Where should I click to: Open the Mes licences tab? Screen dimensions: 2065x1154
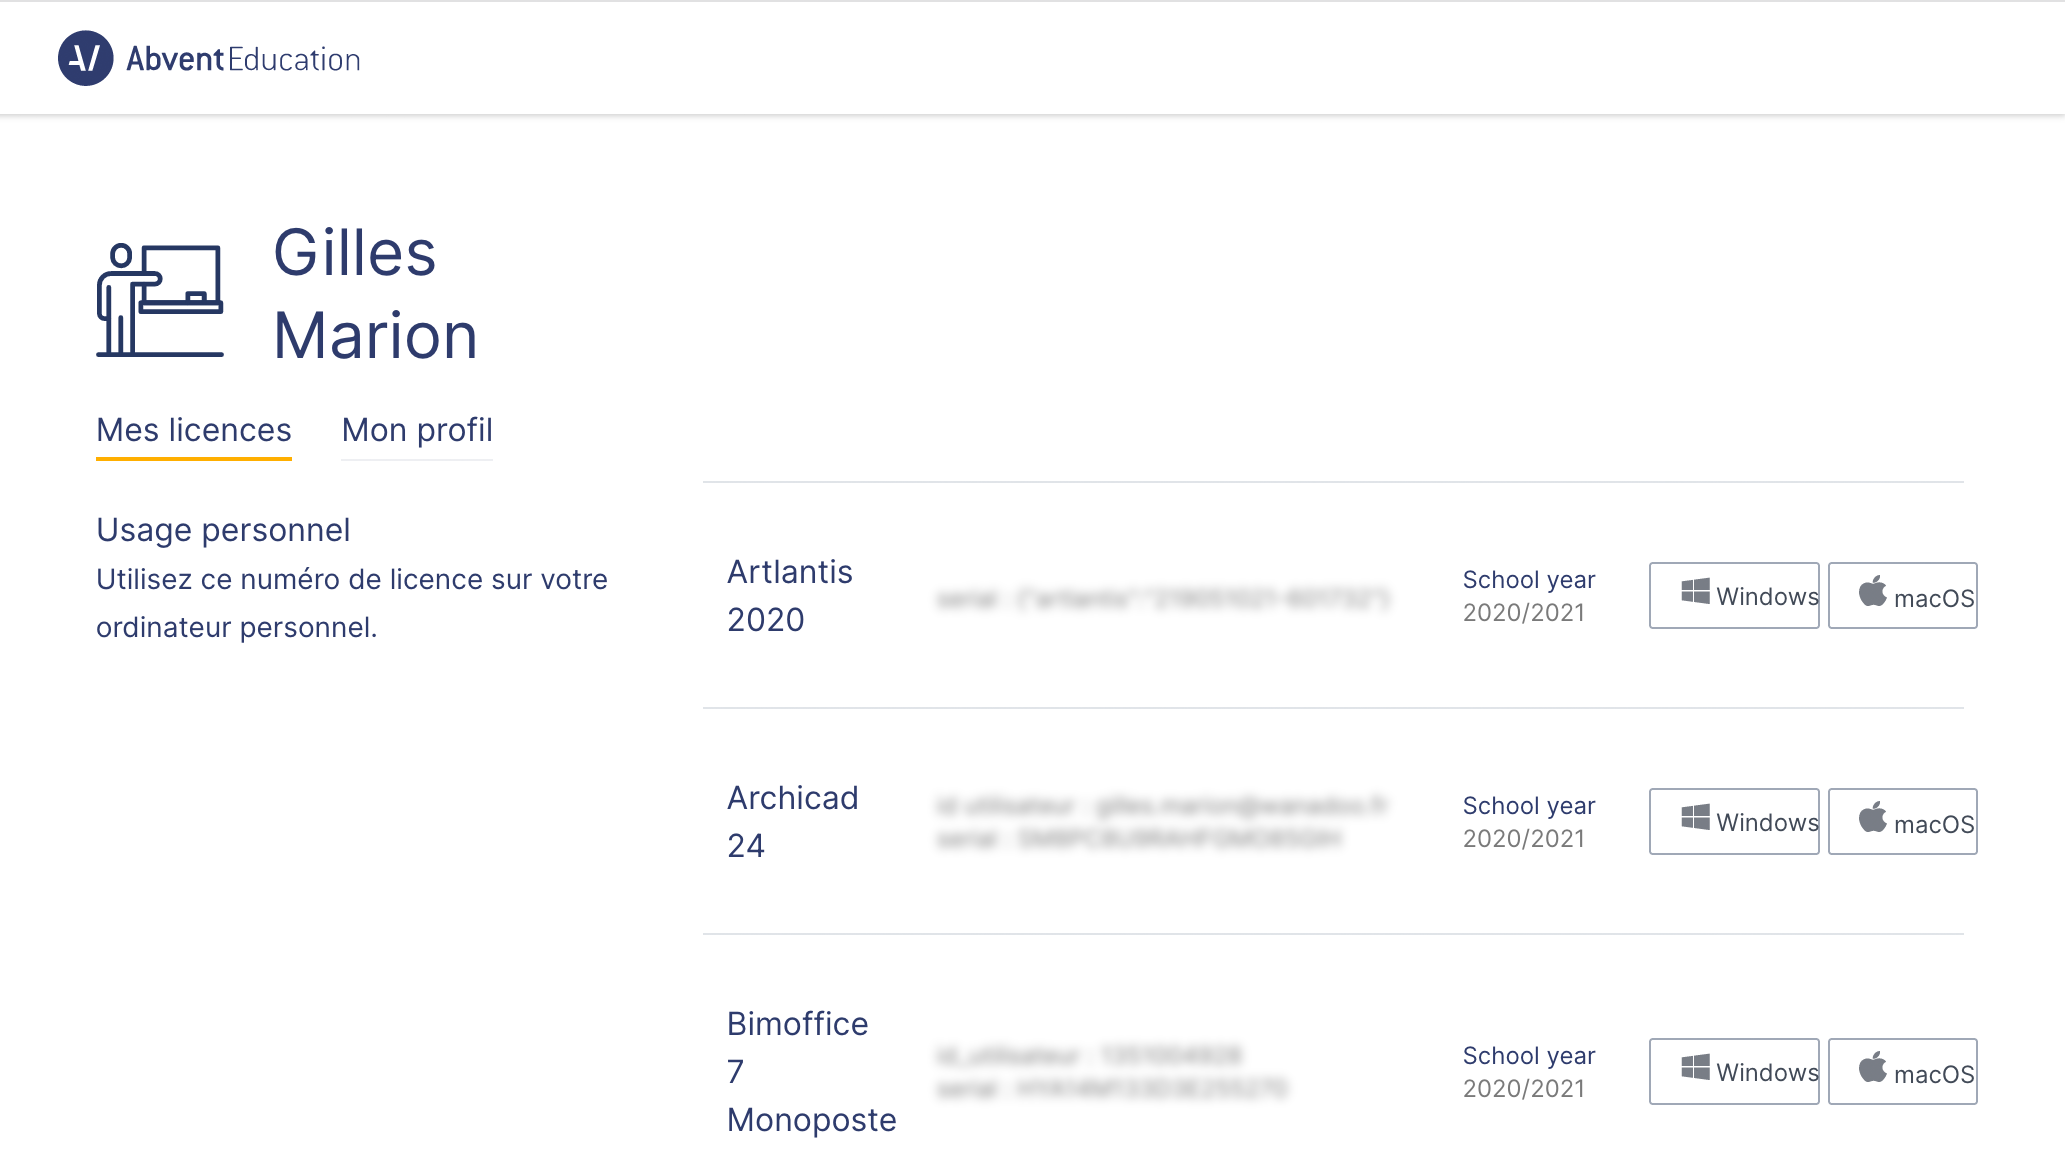pyautogui.click(x=194, y=430)
